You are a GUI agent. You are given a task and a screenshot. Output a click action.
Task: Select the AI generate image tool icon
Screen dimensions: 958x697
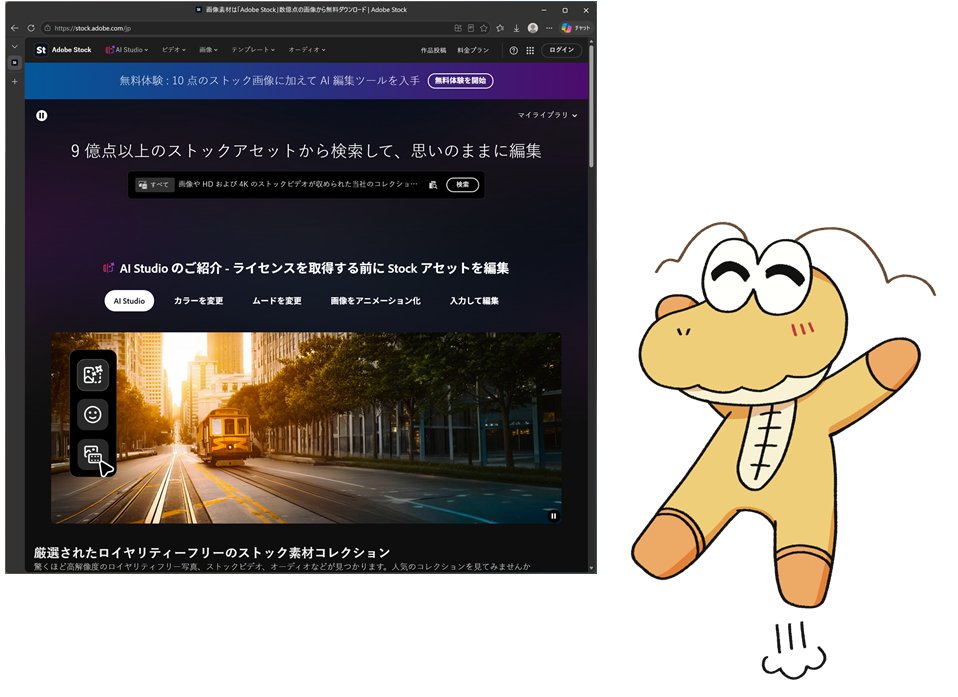pyautogui.click(x=93, y=374)
